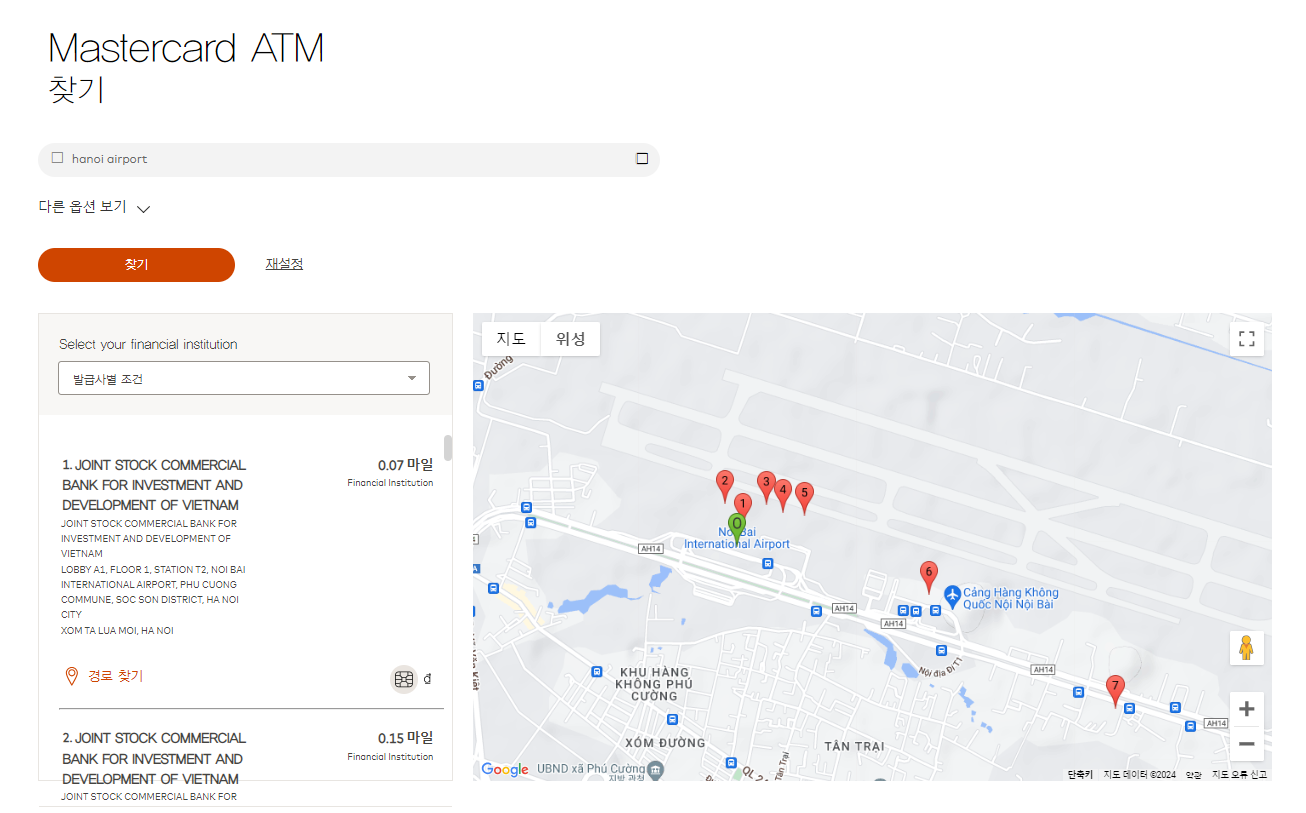Screen dimensions: 1306x813
Task: Click the green 0 search-origin marker
Action: click(x=737, y=526)
